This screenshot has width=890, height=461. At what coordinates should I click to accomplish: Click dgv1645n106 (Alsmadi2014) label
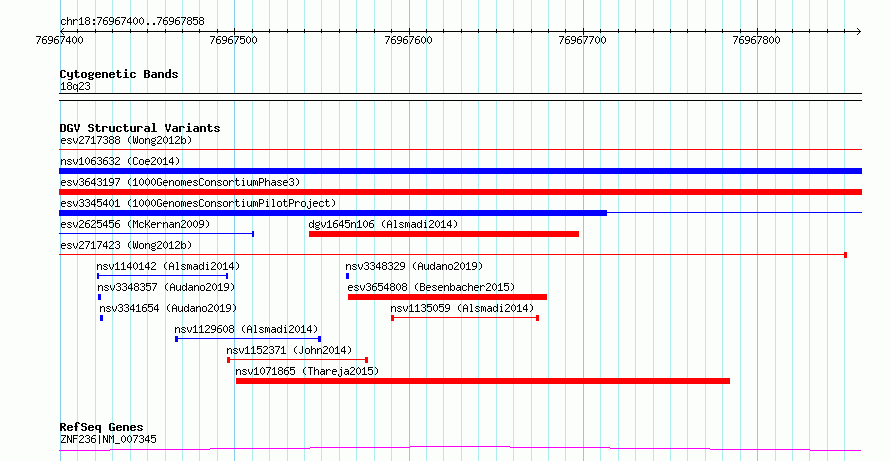point(383,224)
